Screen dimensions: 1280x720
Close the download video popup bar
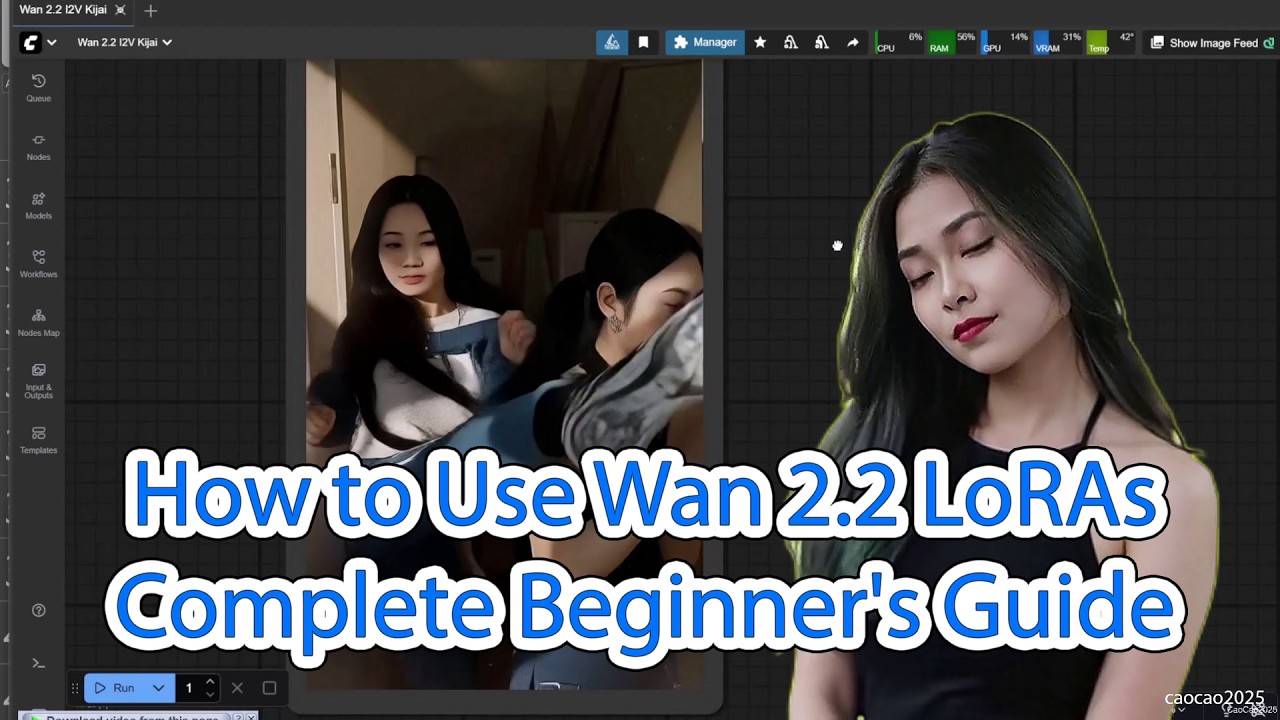[x=251, y=716]
